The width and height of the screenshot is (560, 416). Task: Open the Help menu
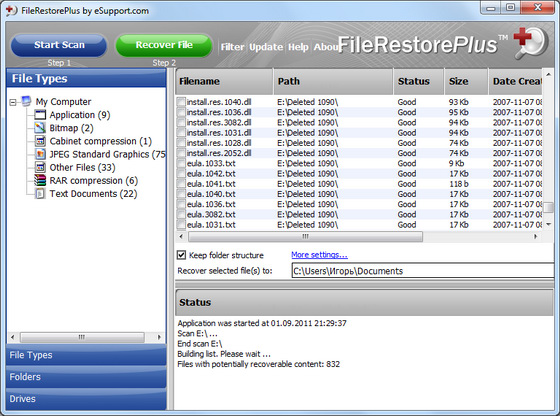(298, 47)
